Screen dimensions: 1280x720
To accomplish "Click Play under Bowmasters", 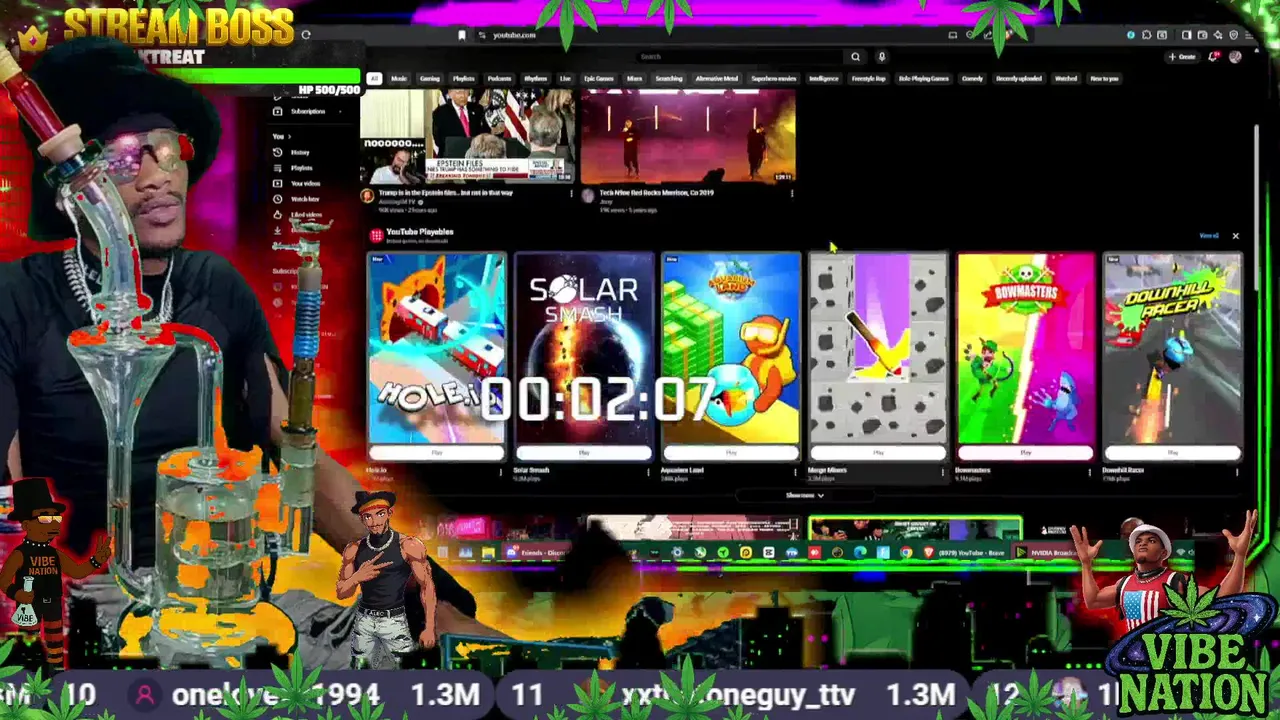I will click(1025, 453).
